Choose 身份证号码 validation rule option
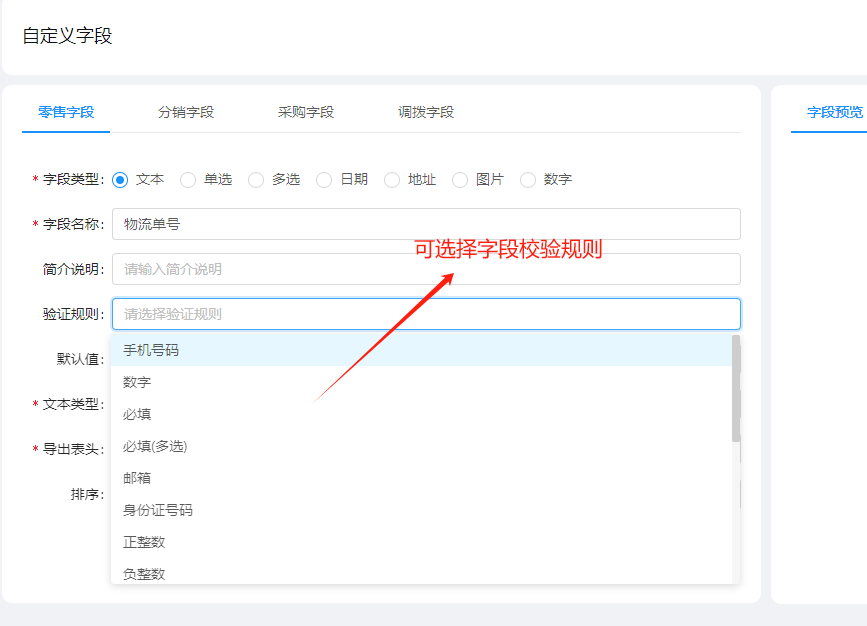Screen dimensions: 867x626 tap(421, 510)
